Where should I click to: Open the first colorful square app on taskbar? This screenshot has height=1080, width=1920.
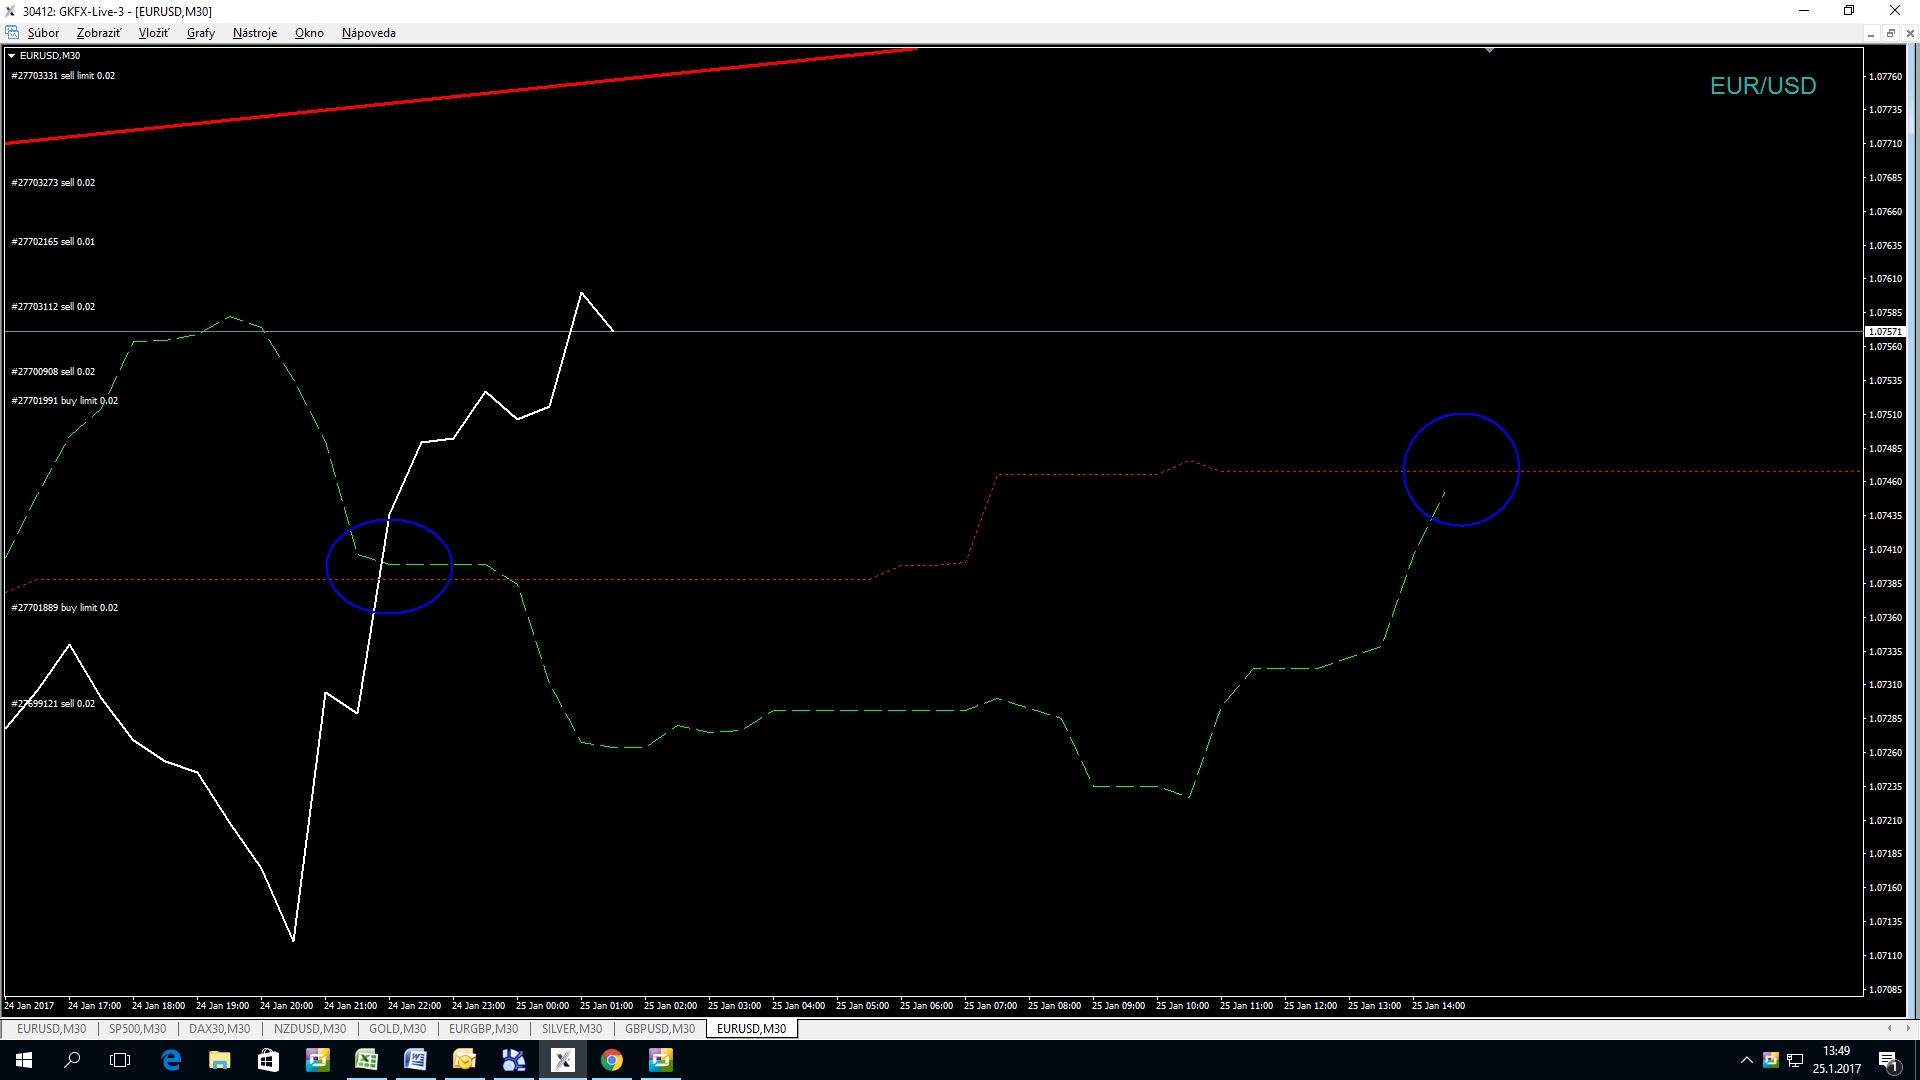(318, 1060)
